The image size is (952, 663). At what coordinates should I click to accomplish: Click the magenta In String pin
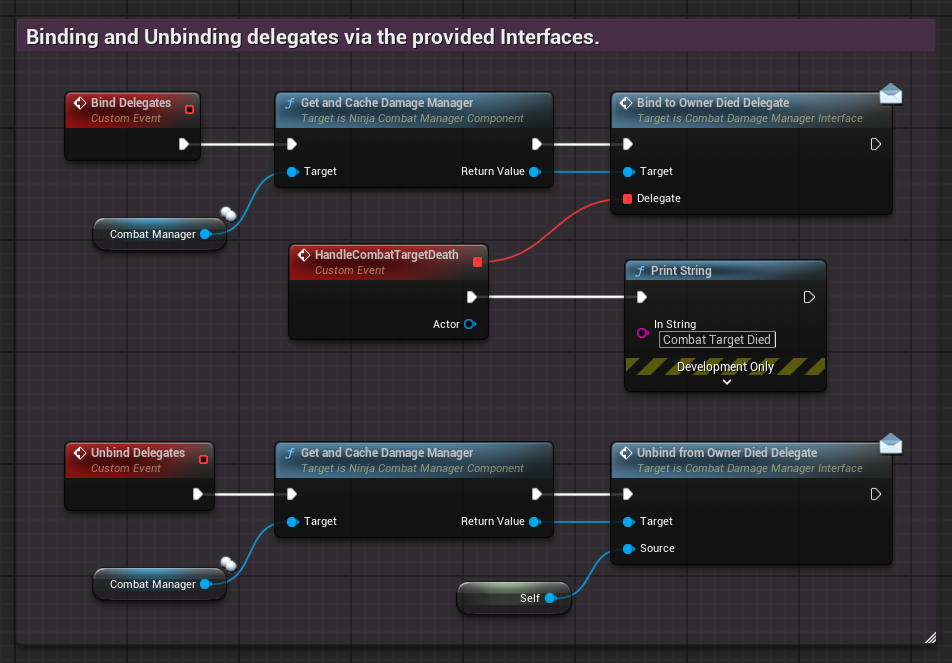643,333
